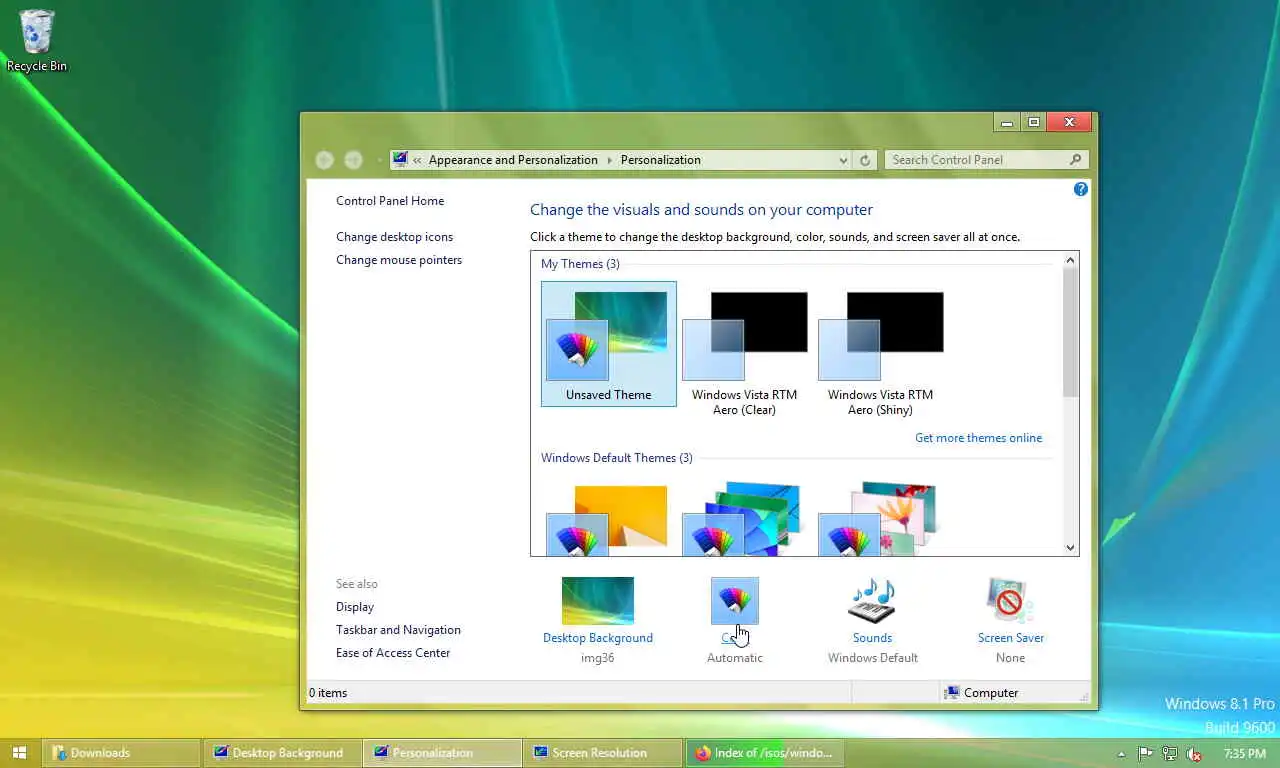Image resolution: width=1280 pixels, height=768 pixels.
Task: Switch to Screen Resolution taskbar window
Action: pos(604,753)
